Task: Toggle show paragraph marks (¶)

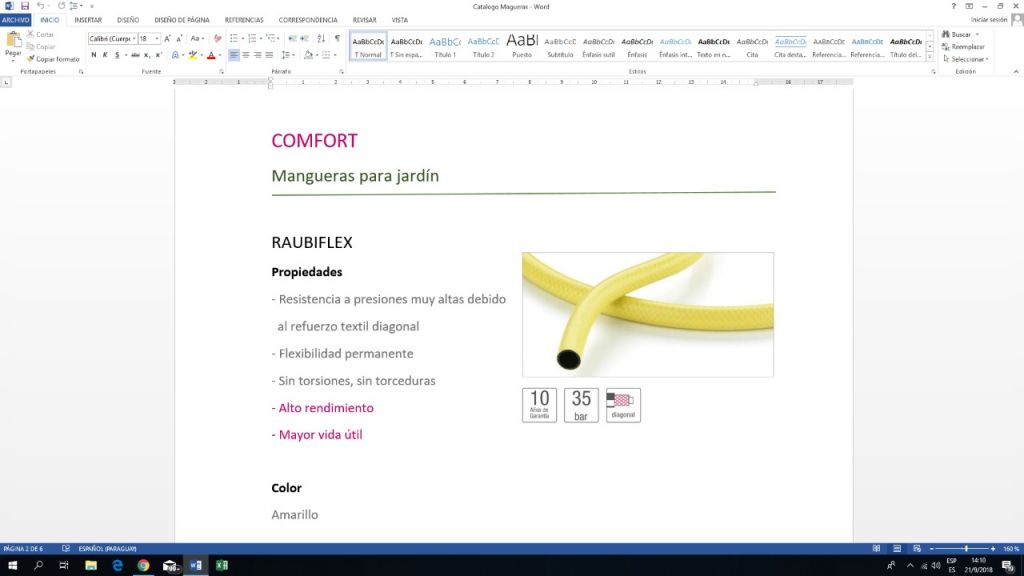Action: 337,39
